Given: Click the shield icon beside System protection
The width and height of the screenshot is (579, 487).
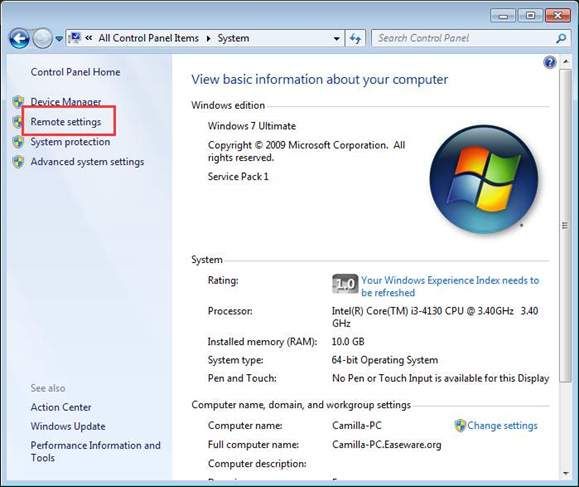Looking at the screenshot, I should click(x=18, y=142).
